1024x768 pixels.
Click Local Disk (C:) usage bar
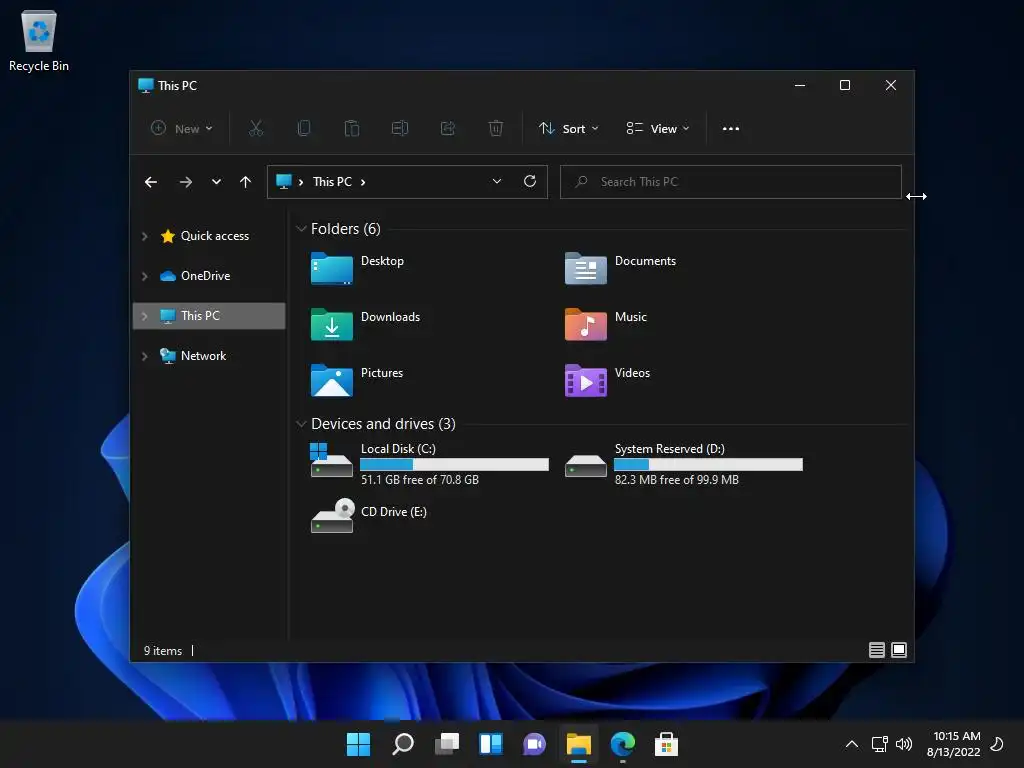point(455,464)
